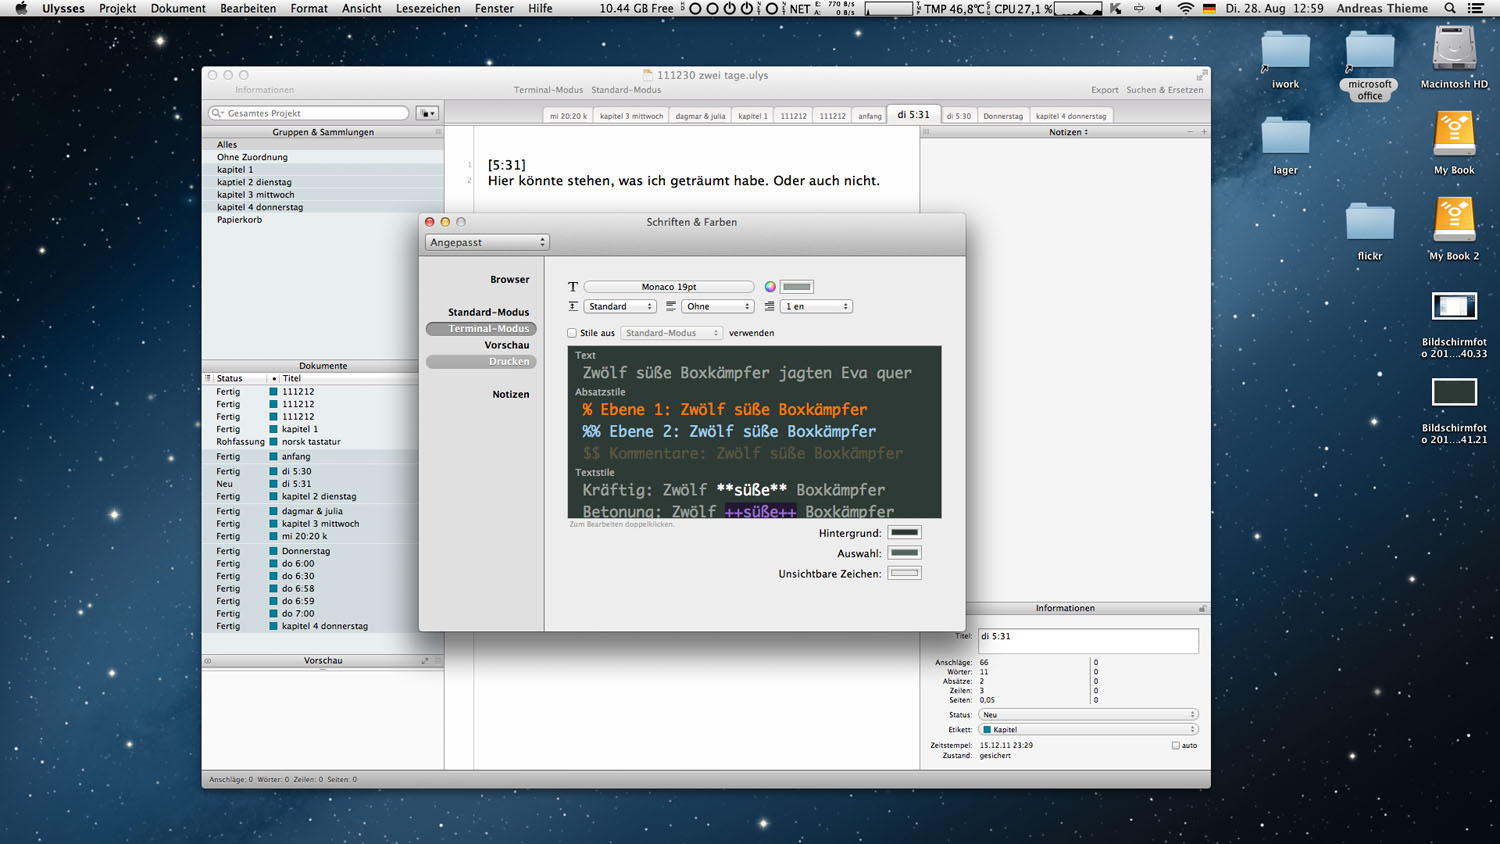Open the Standard line spacing dropdown
Viewport: 1500px width, 844px height.
620,307
